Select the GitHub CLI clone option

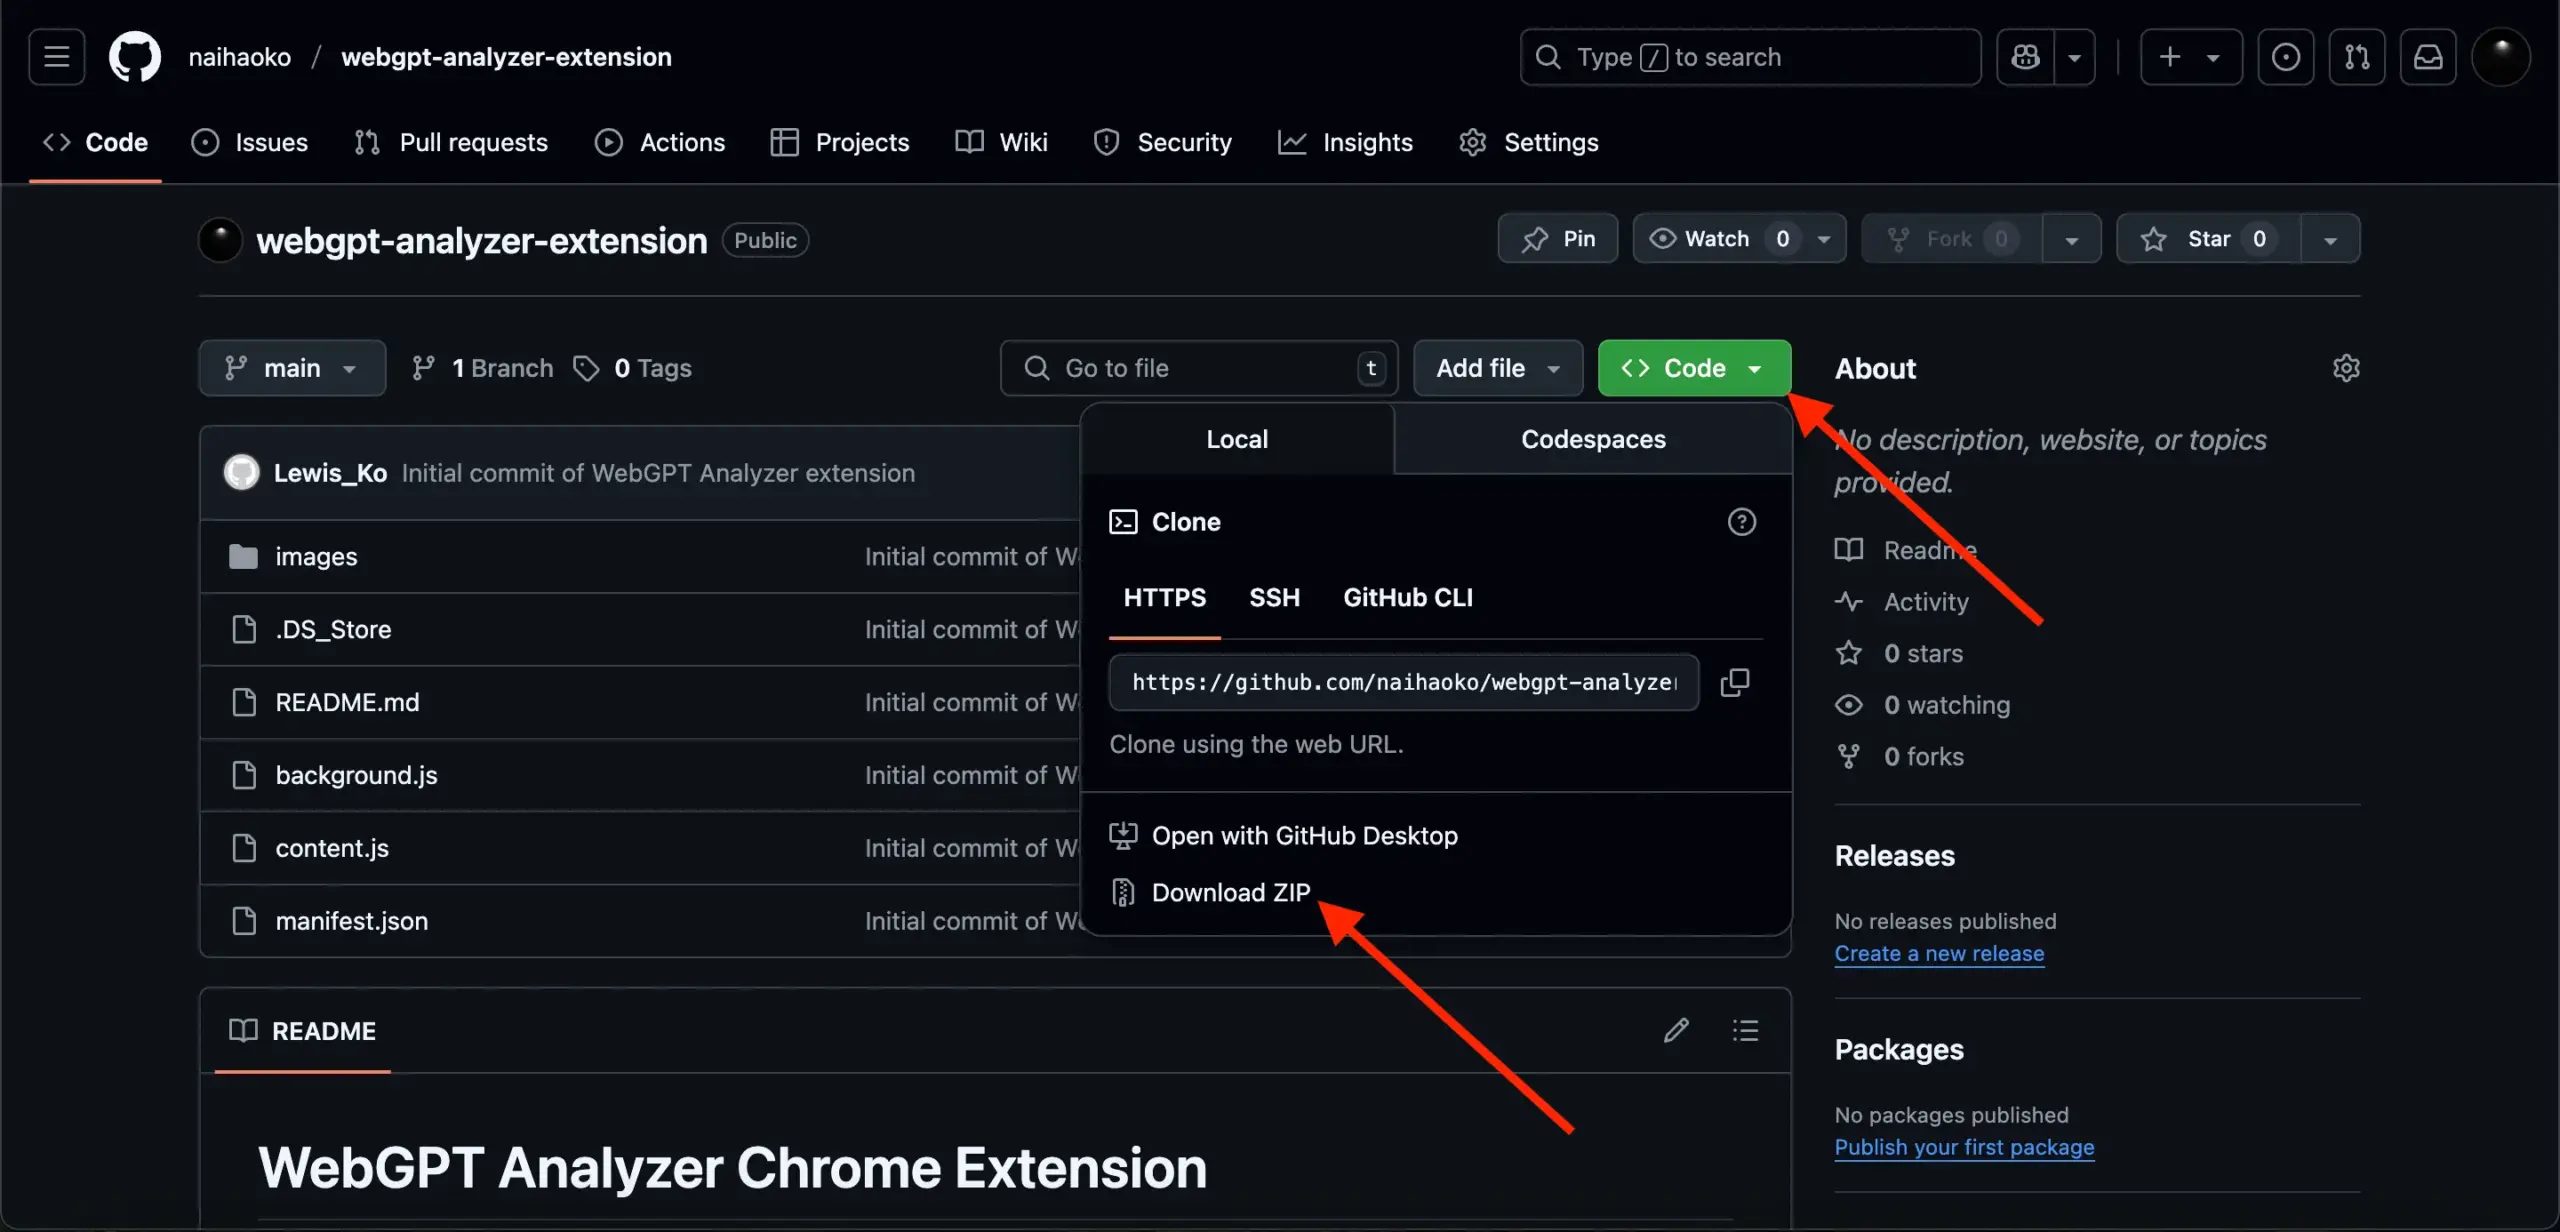coord(1407,598)
